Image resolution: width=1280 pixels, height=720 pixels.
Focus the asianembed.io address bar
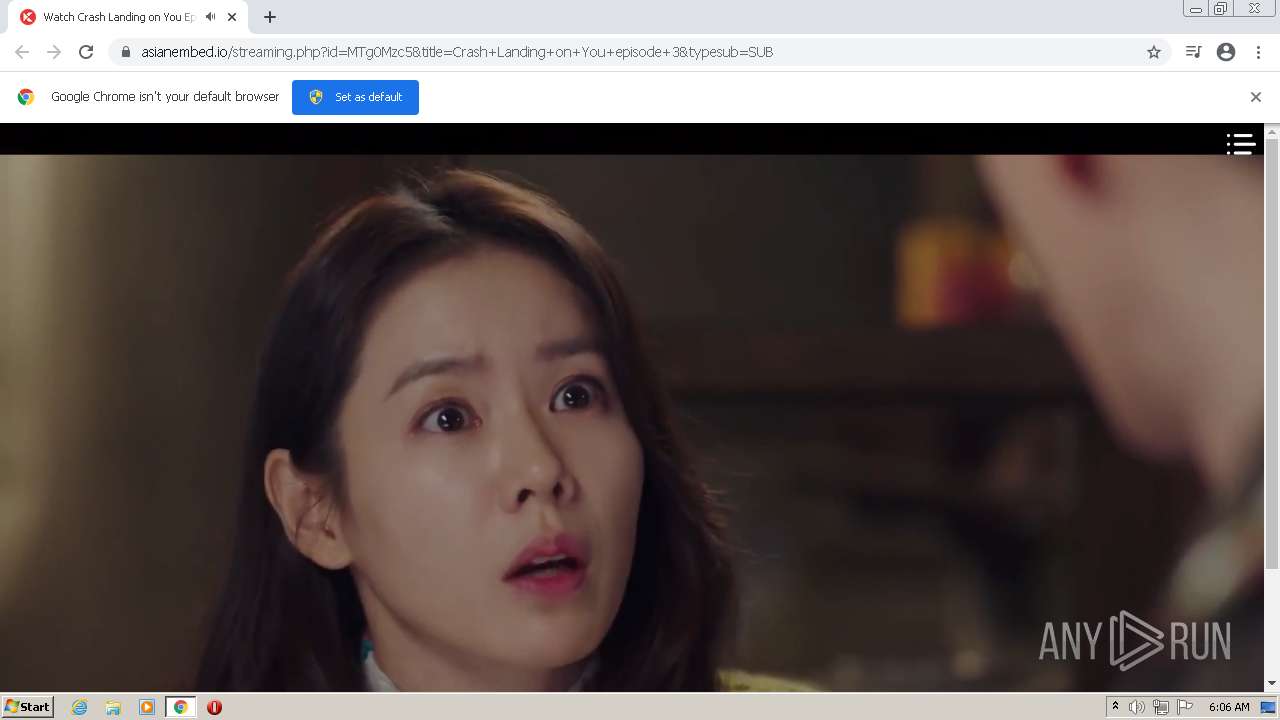(640, 52)
